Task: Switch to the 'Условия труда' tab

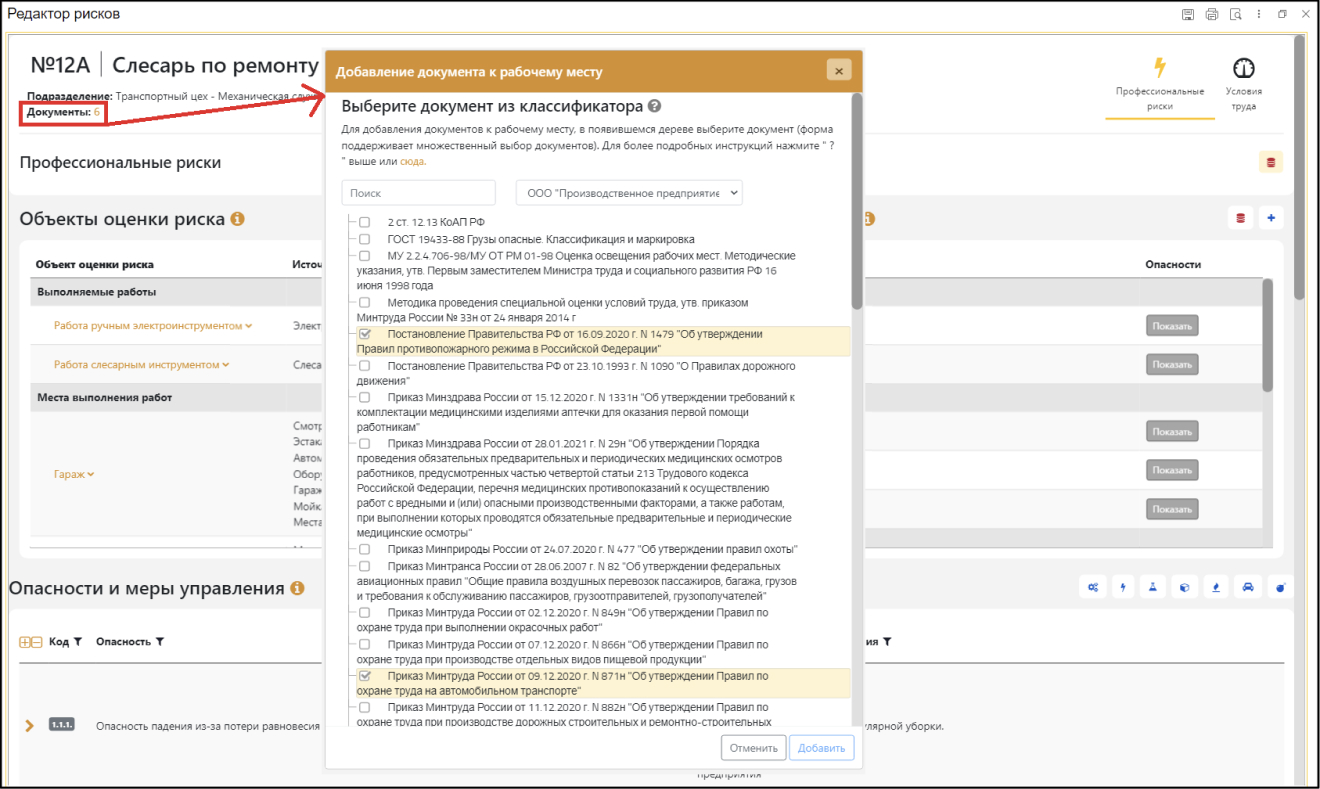Action: pos(1244,83)
